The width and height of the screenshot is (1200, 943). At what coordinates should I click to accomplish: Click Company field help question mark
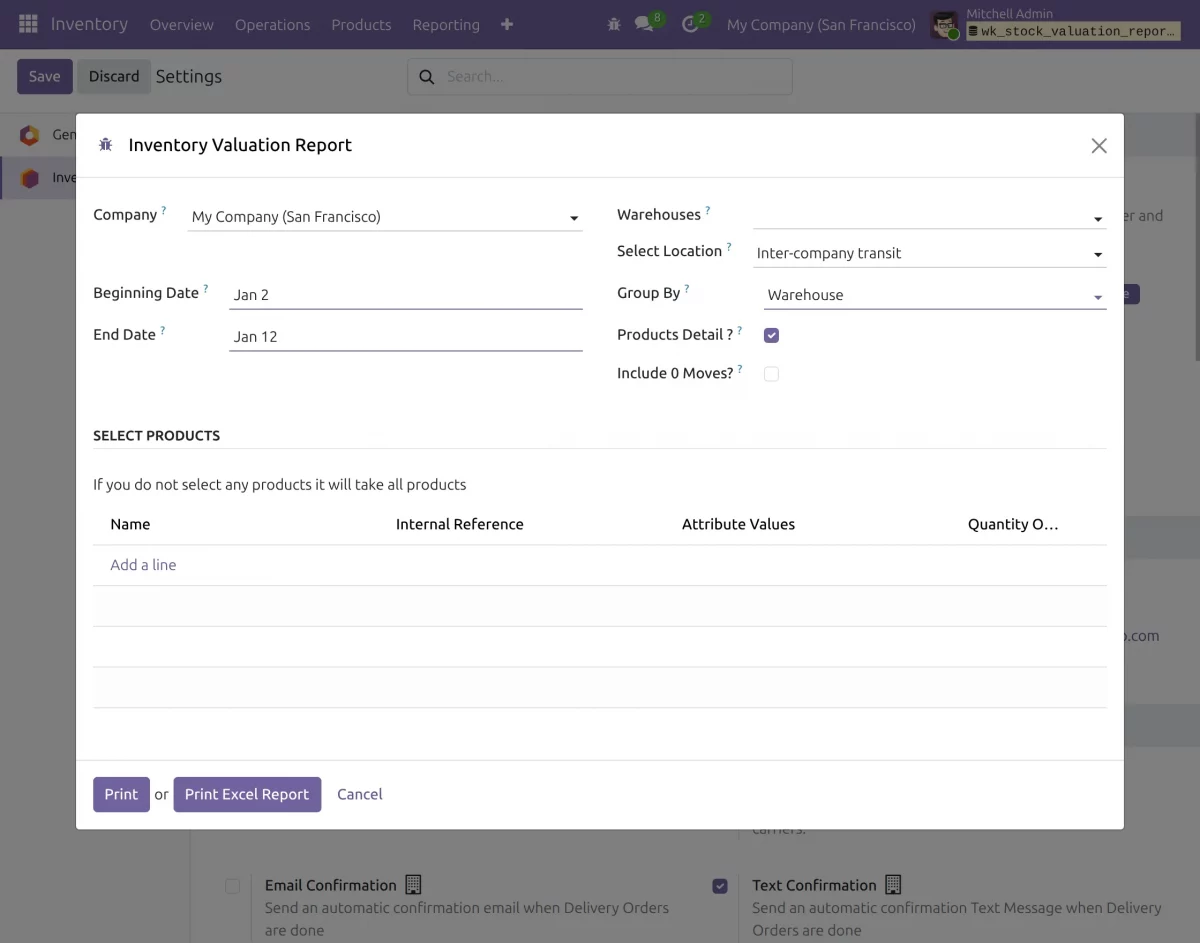click(x=164, y=211)
